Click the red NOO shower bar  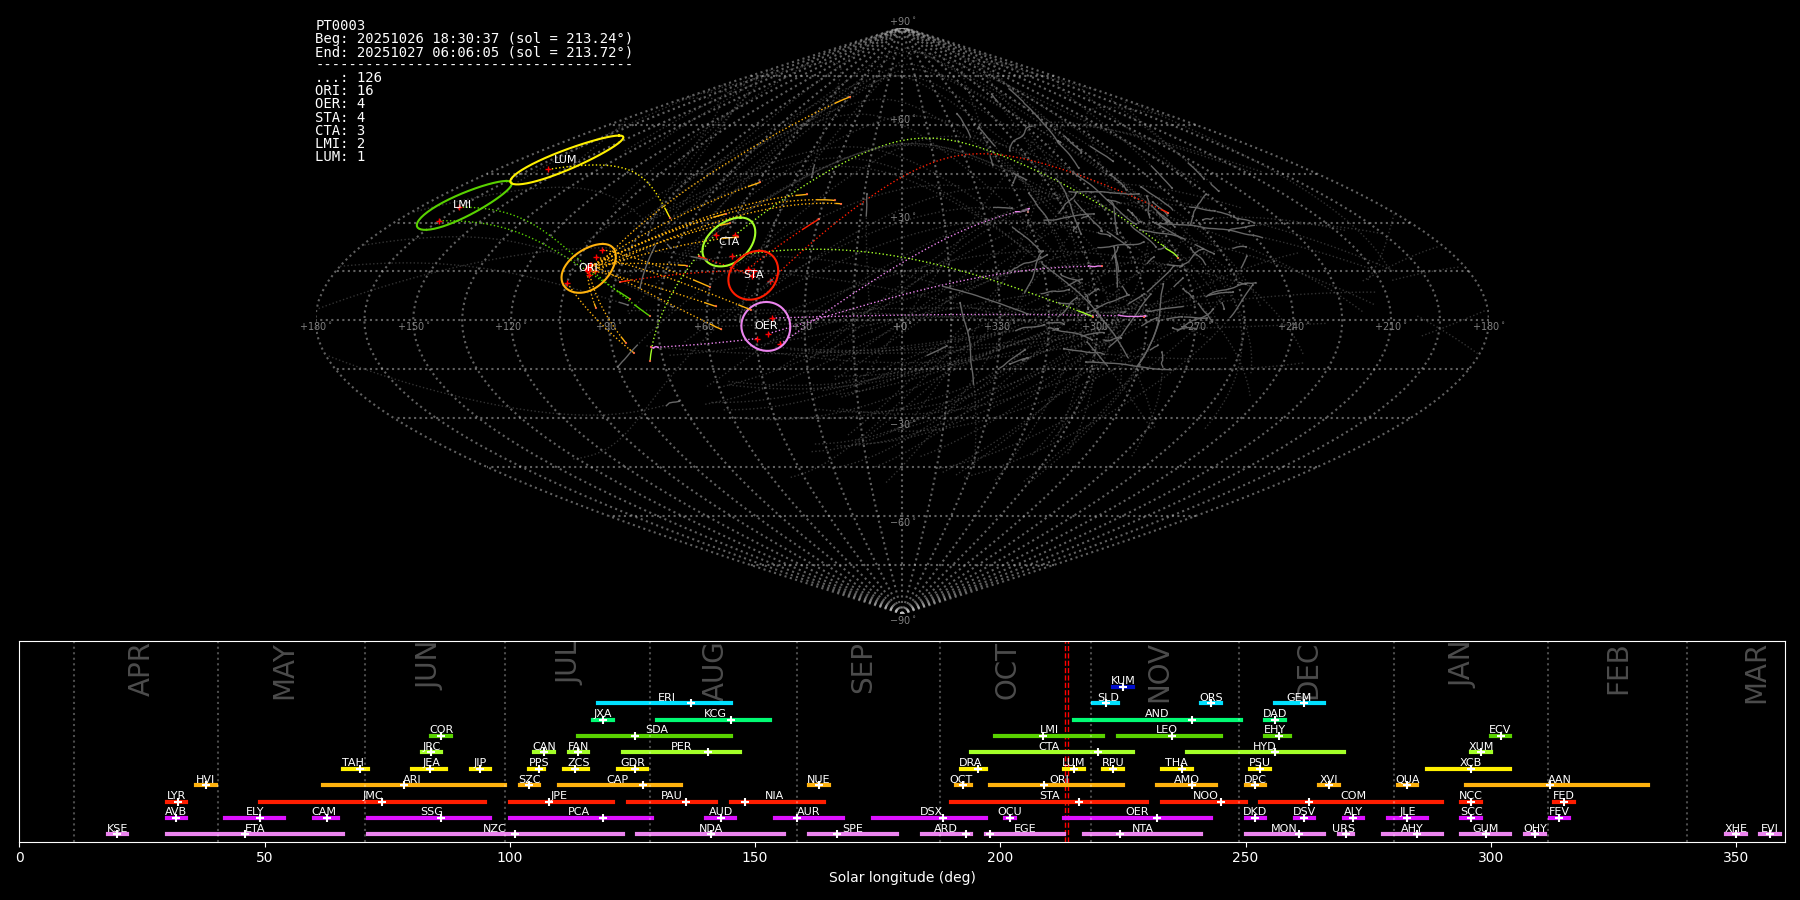[1204, 802]
